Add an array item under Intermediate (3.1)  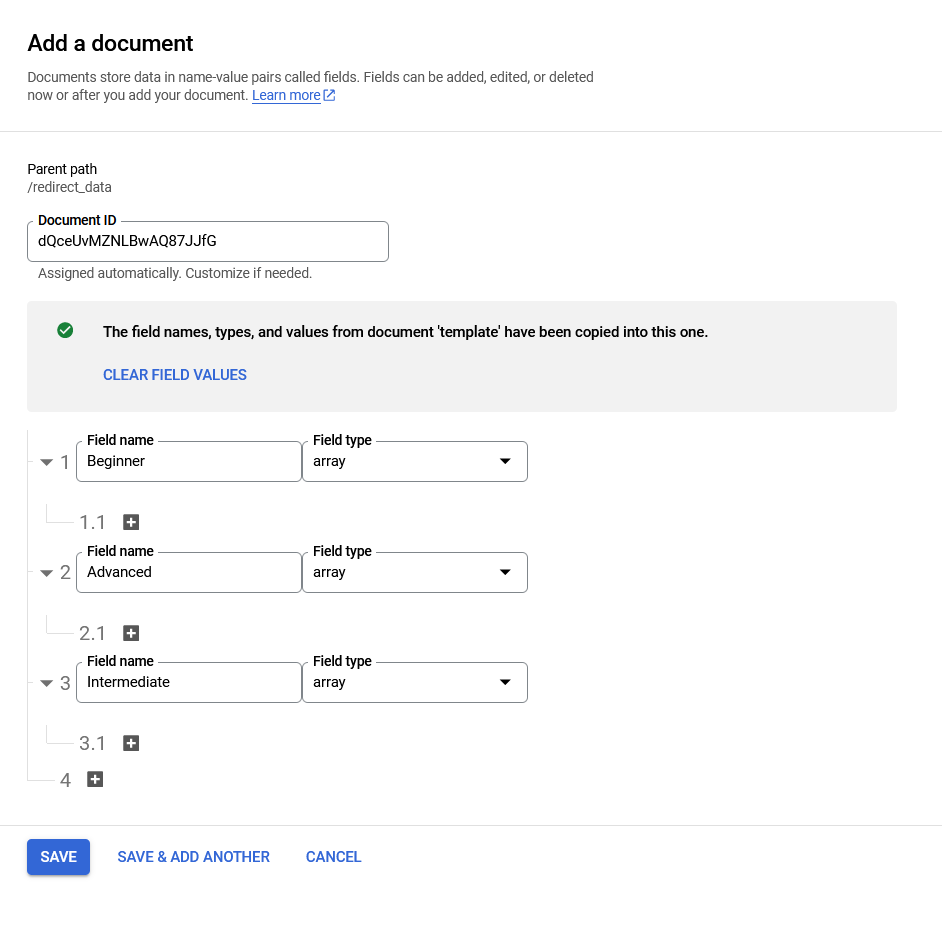pyautogui.click(x=131, y=743)
